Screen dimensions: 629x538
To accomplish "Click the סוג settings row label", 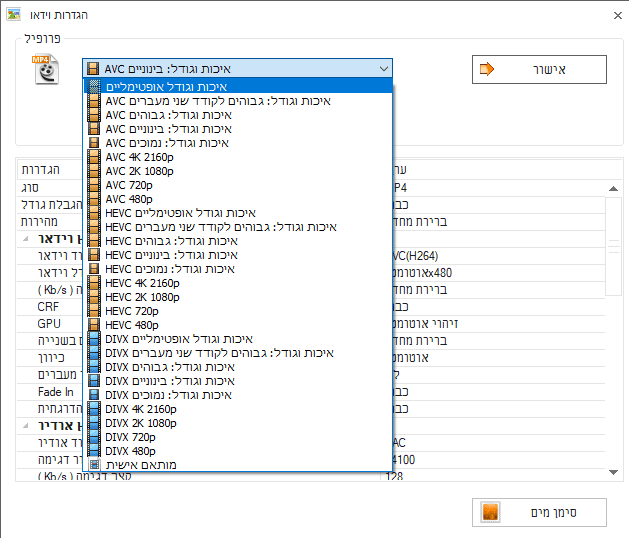I will (30, 188).
